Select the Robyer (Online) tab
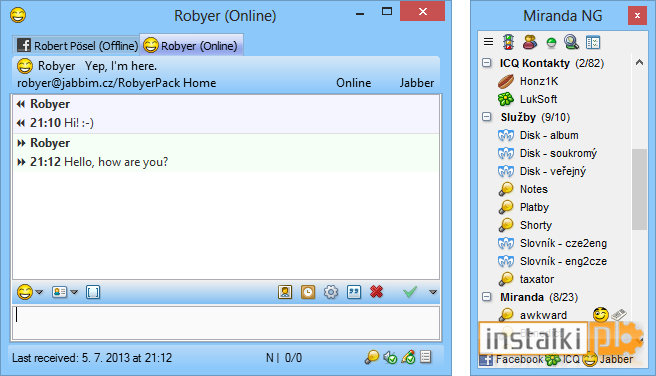The width and height of the screenshot is (656, 376). pos(191,45)
